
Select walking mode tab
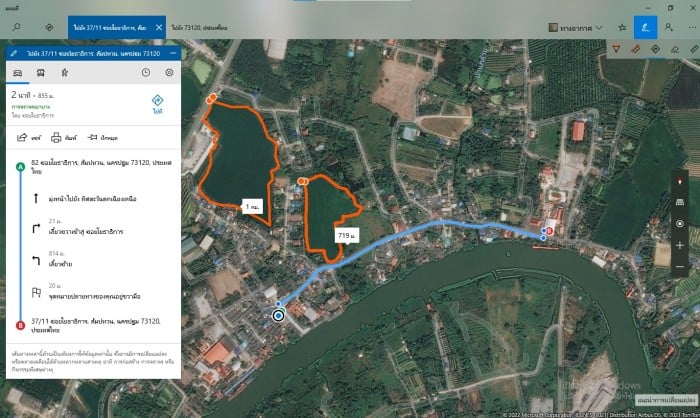(x=65, y=73)
